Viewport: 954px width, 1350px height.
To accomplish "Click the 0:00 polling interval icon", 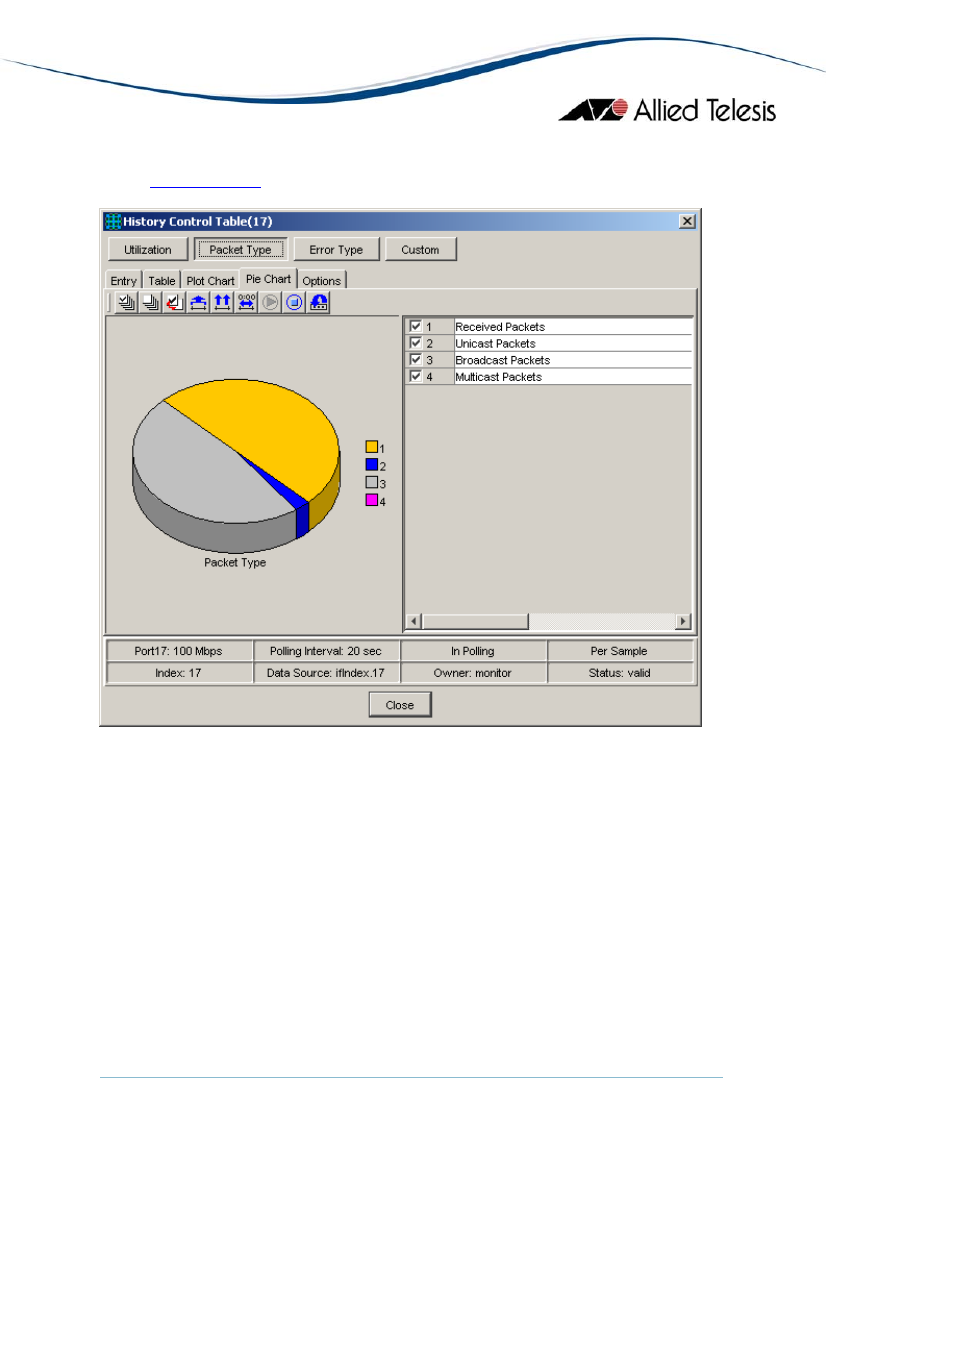I will pos(246,302).
